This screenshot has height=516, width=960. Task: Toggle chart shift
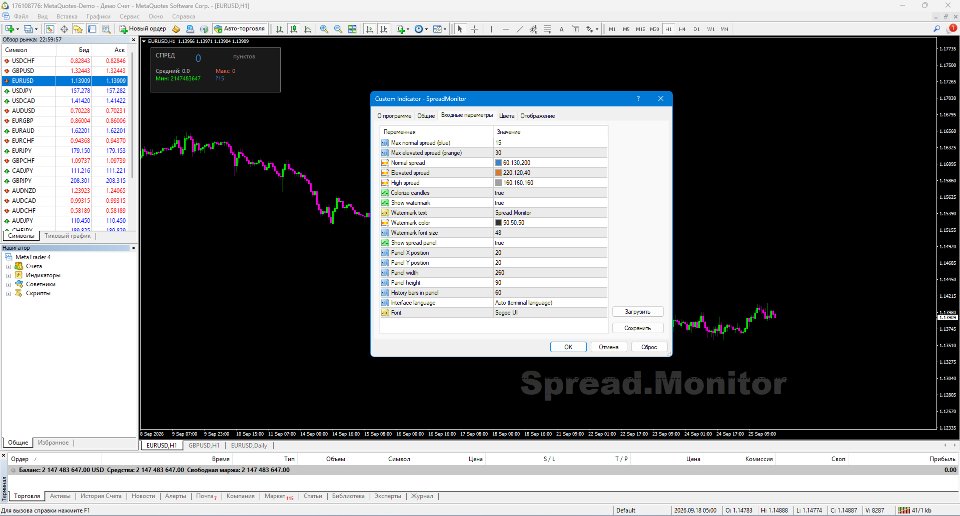383,29
